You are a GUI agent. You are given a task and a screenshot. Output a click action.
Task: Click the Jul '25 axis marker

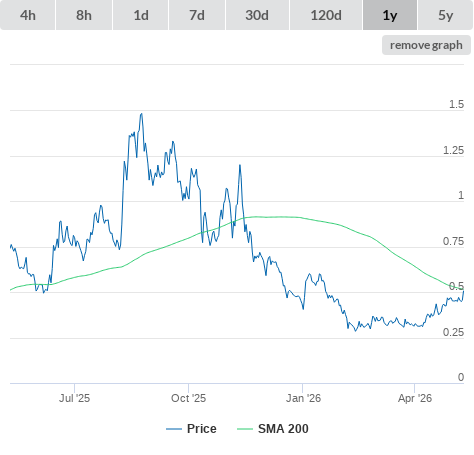74,398
